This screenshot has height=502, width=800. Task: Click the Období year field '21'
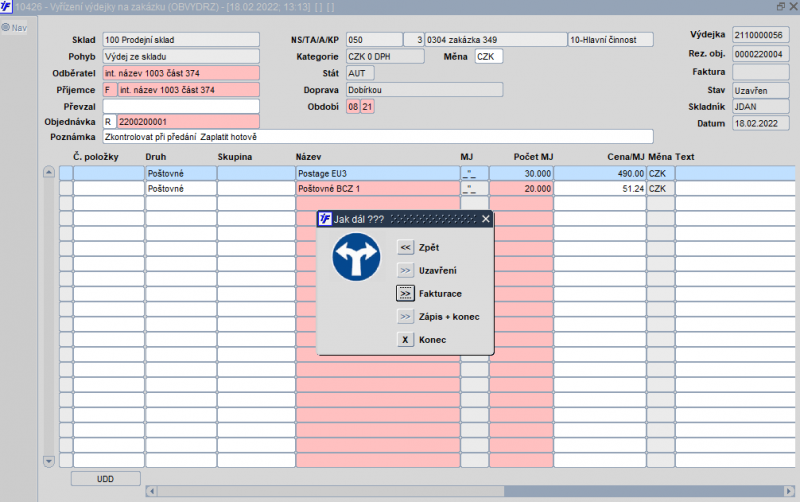[x=367, y=107]
